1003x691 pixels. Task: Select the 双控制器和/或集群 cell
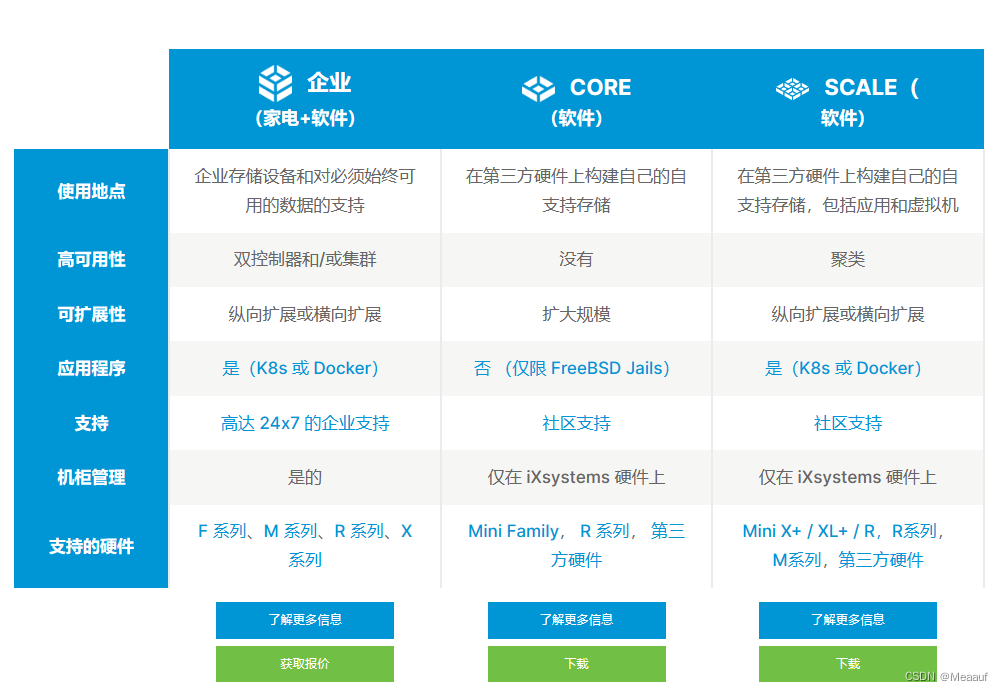[304, 260]
